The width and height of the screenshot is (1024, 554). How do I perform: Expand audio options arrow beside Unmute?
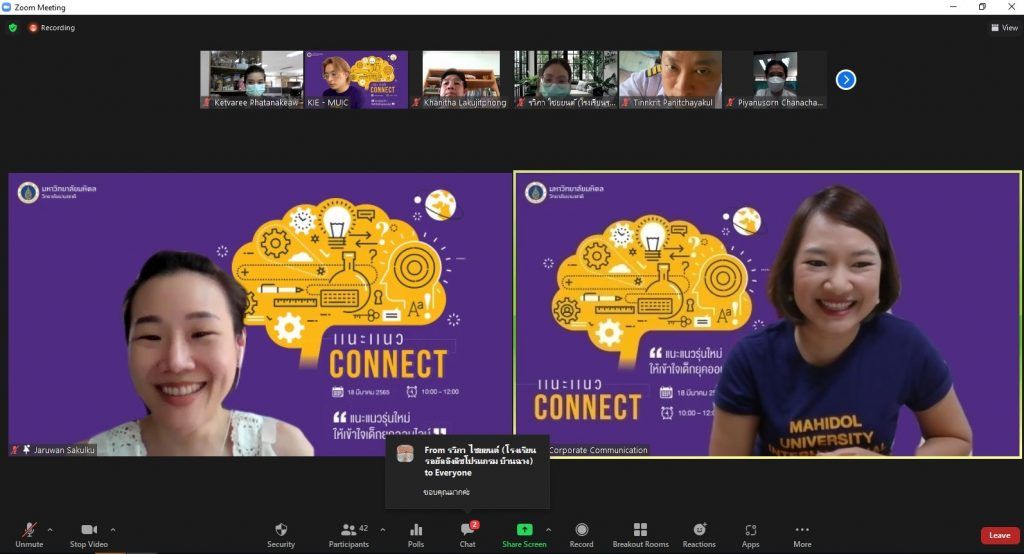click(x=50, y=529)
